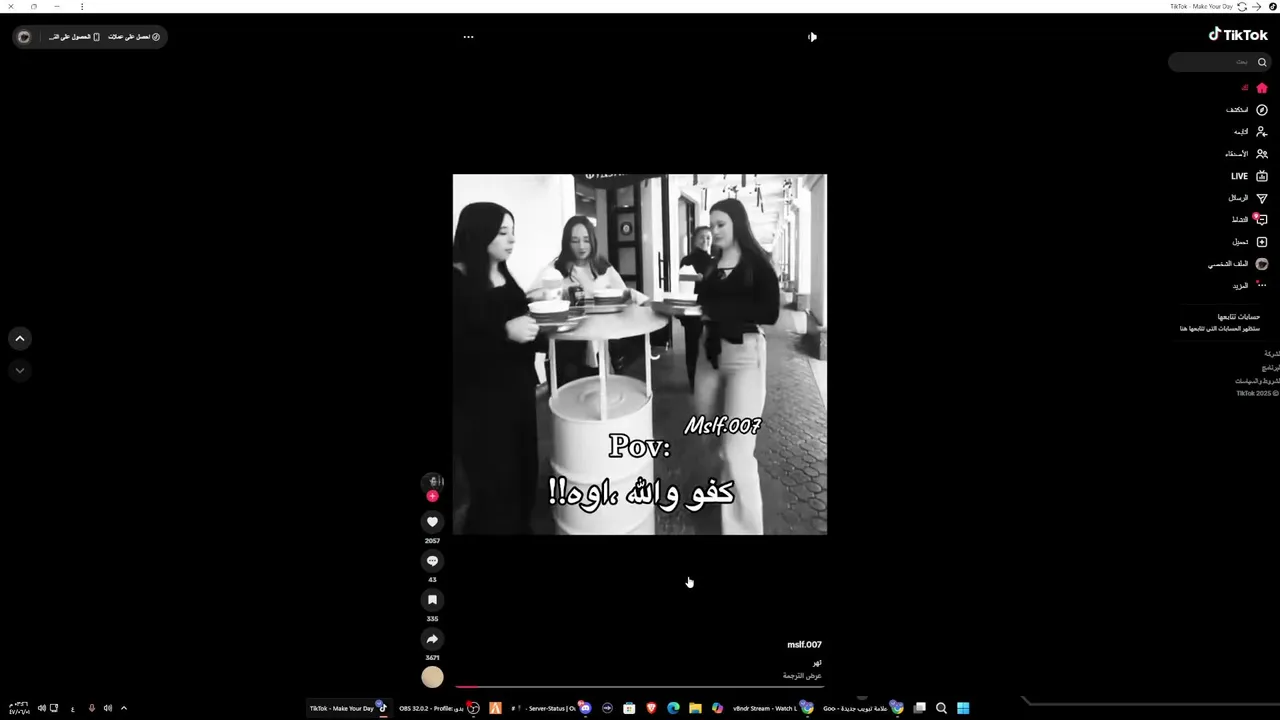Viewport: 1280px width, 720px height.
Task: Go to the next video with down arrow
Action: click(x=19, y=370)
